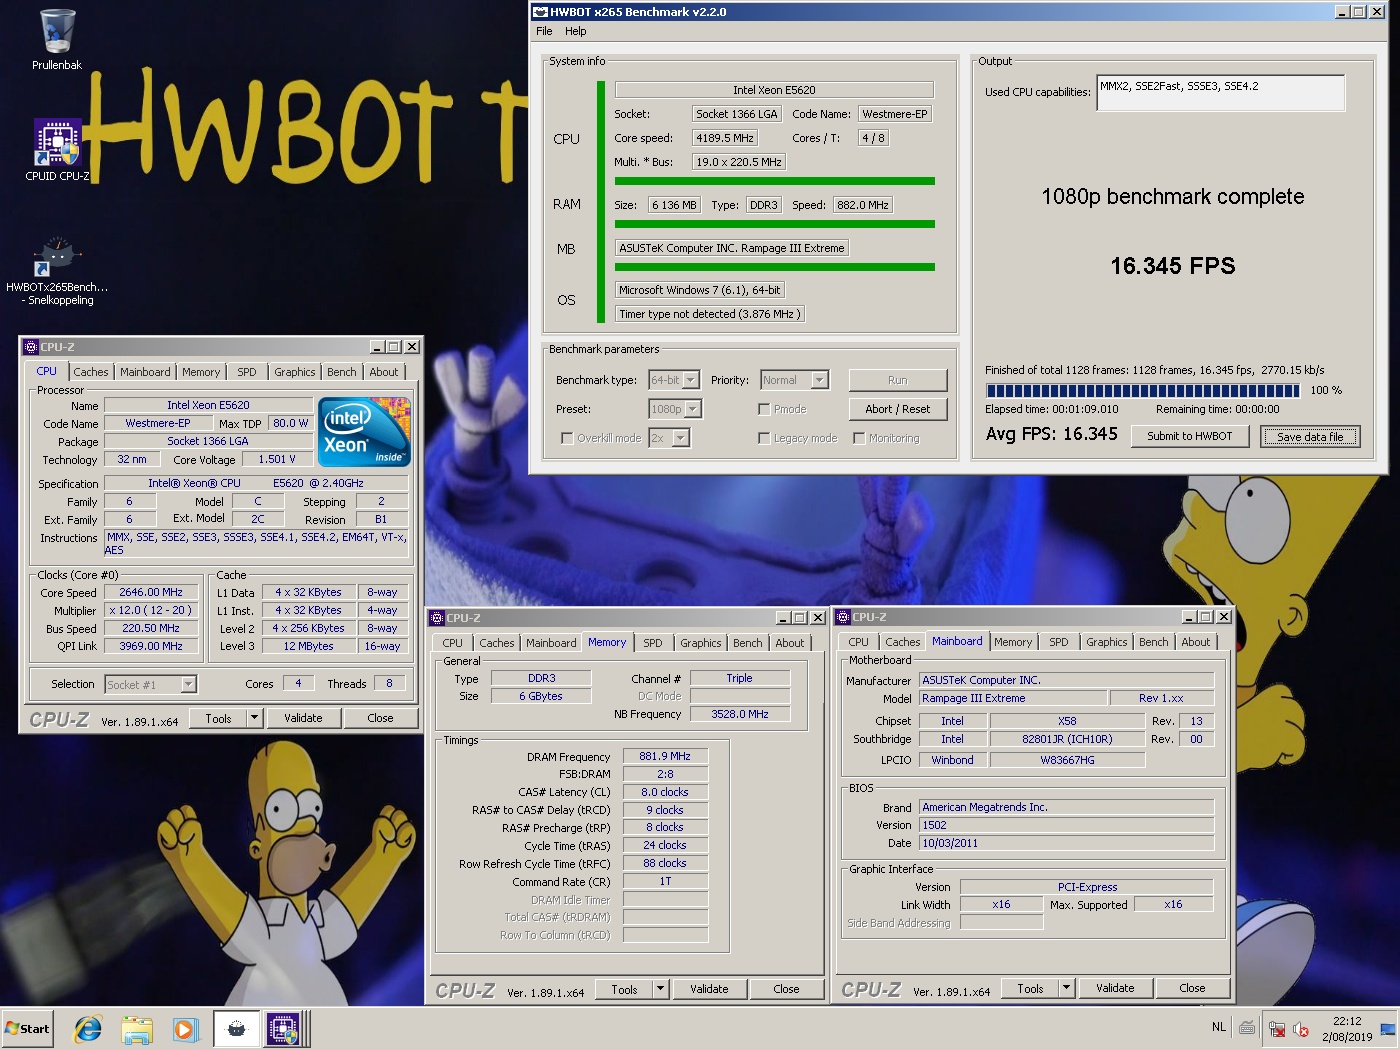Image resolution: width=1400 pixels, height=1050 pixels.
Task: Open the HWBOTx265Bench desktop shortcut
Action: pyautogui.click(x=57, y=270)
